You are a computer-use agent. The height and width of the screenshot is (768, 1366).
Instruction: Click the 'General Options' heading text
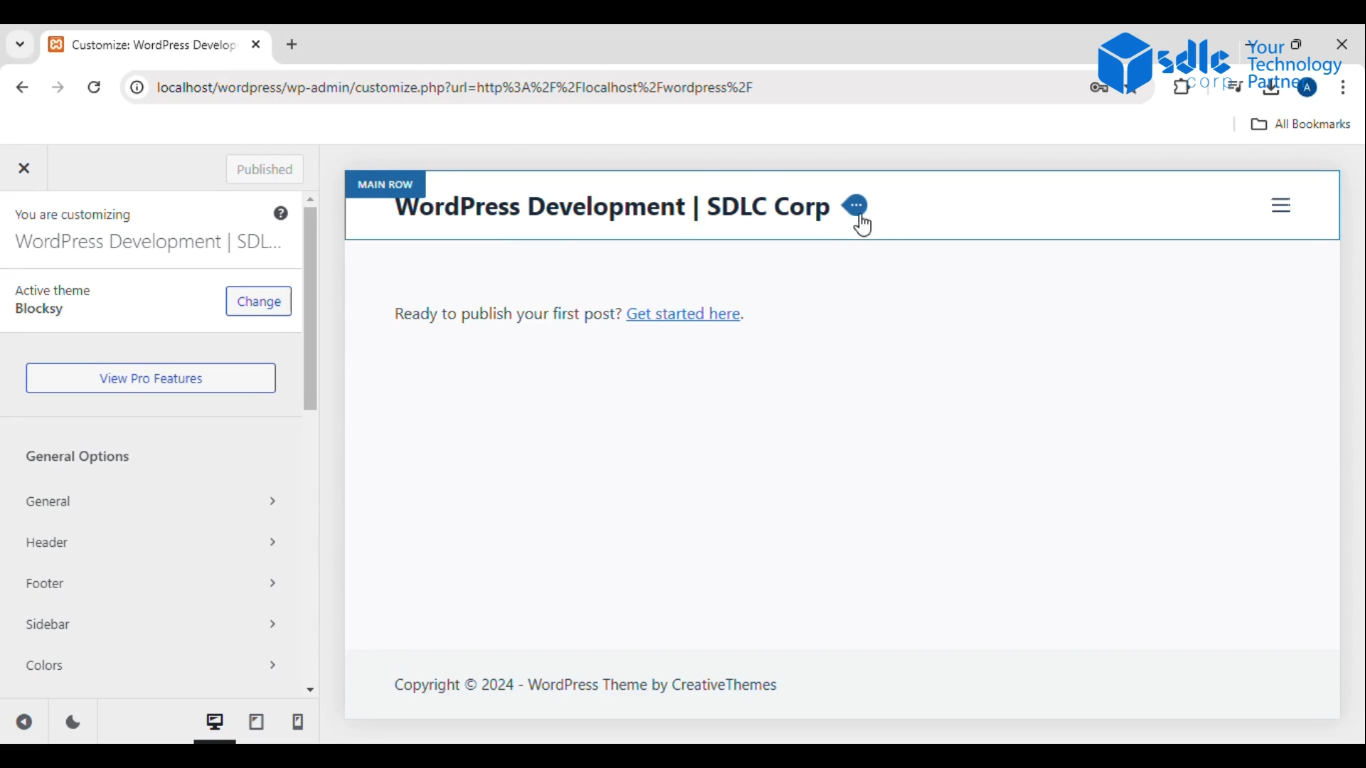(77, 456)
